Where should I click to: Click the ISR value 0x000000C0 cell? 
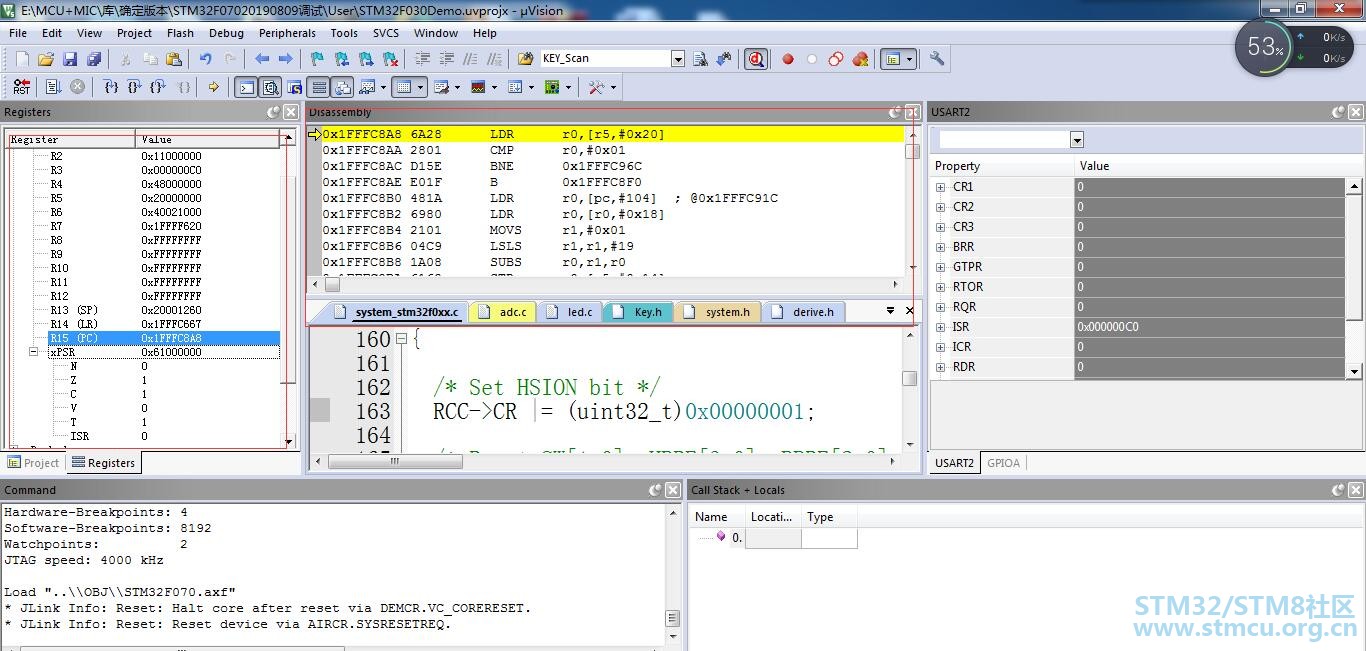coord(1210,327)
